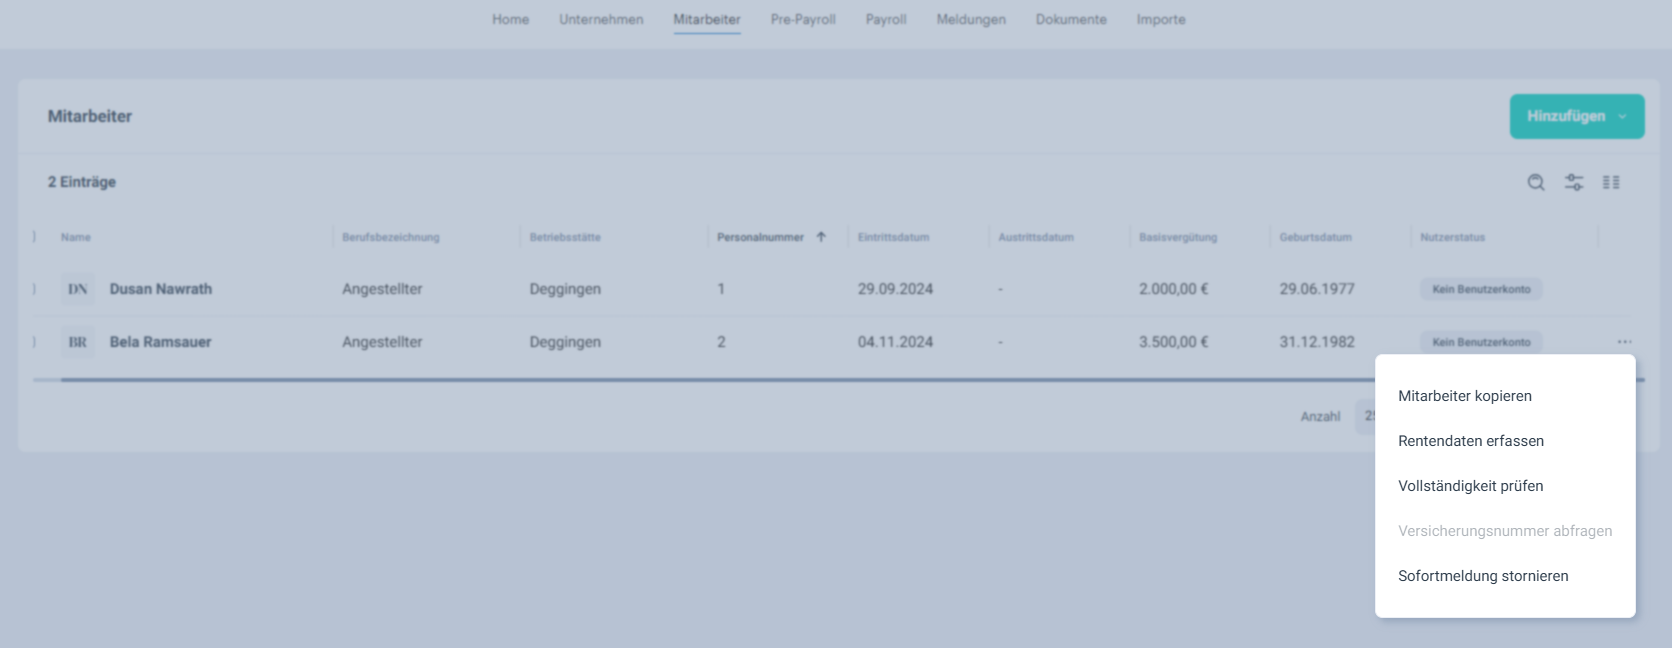Go to the Home tab
1672x648 pixels.
tap(510, 19)
